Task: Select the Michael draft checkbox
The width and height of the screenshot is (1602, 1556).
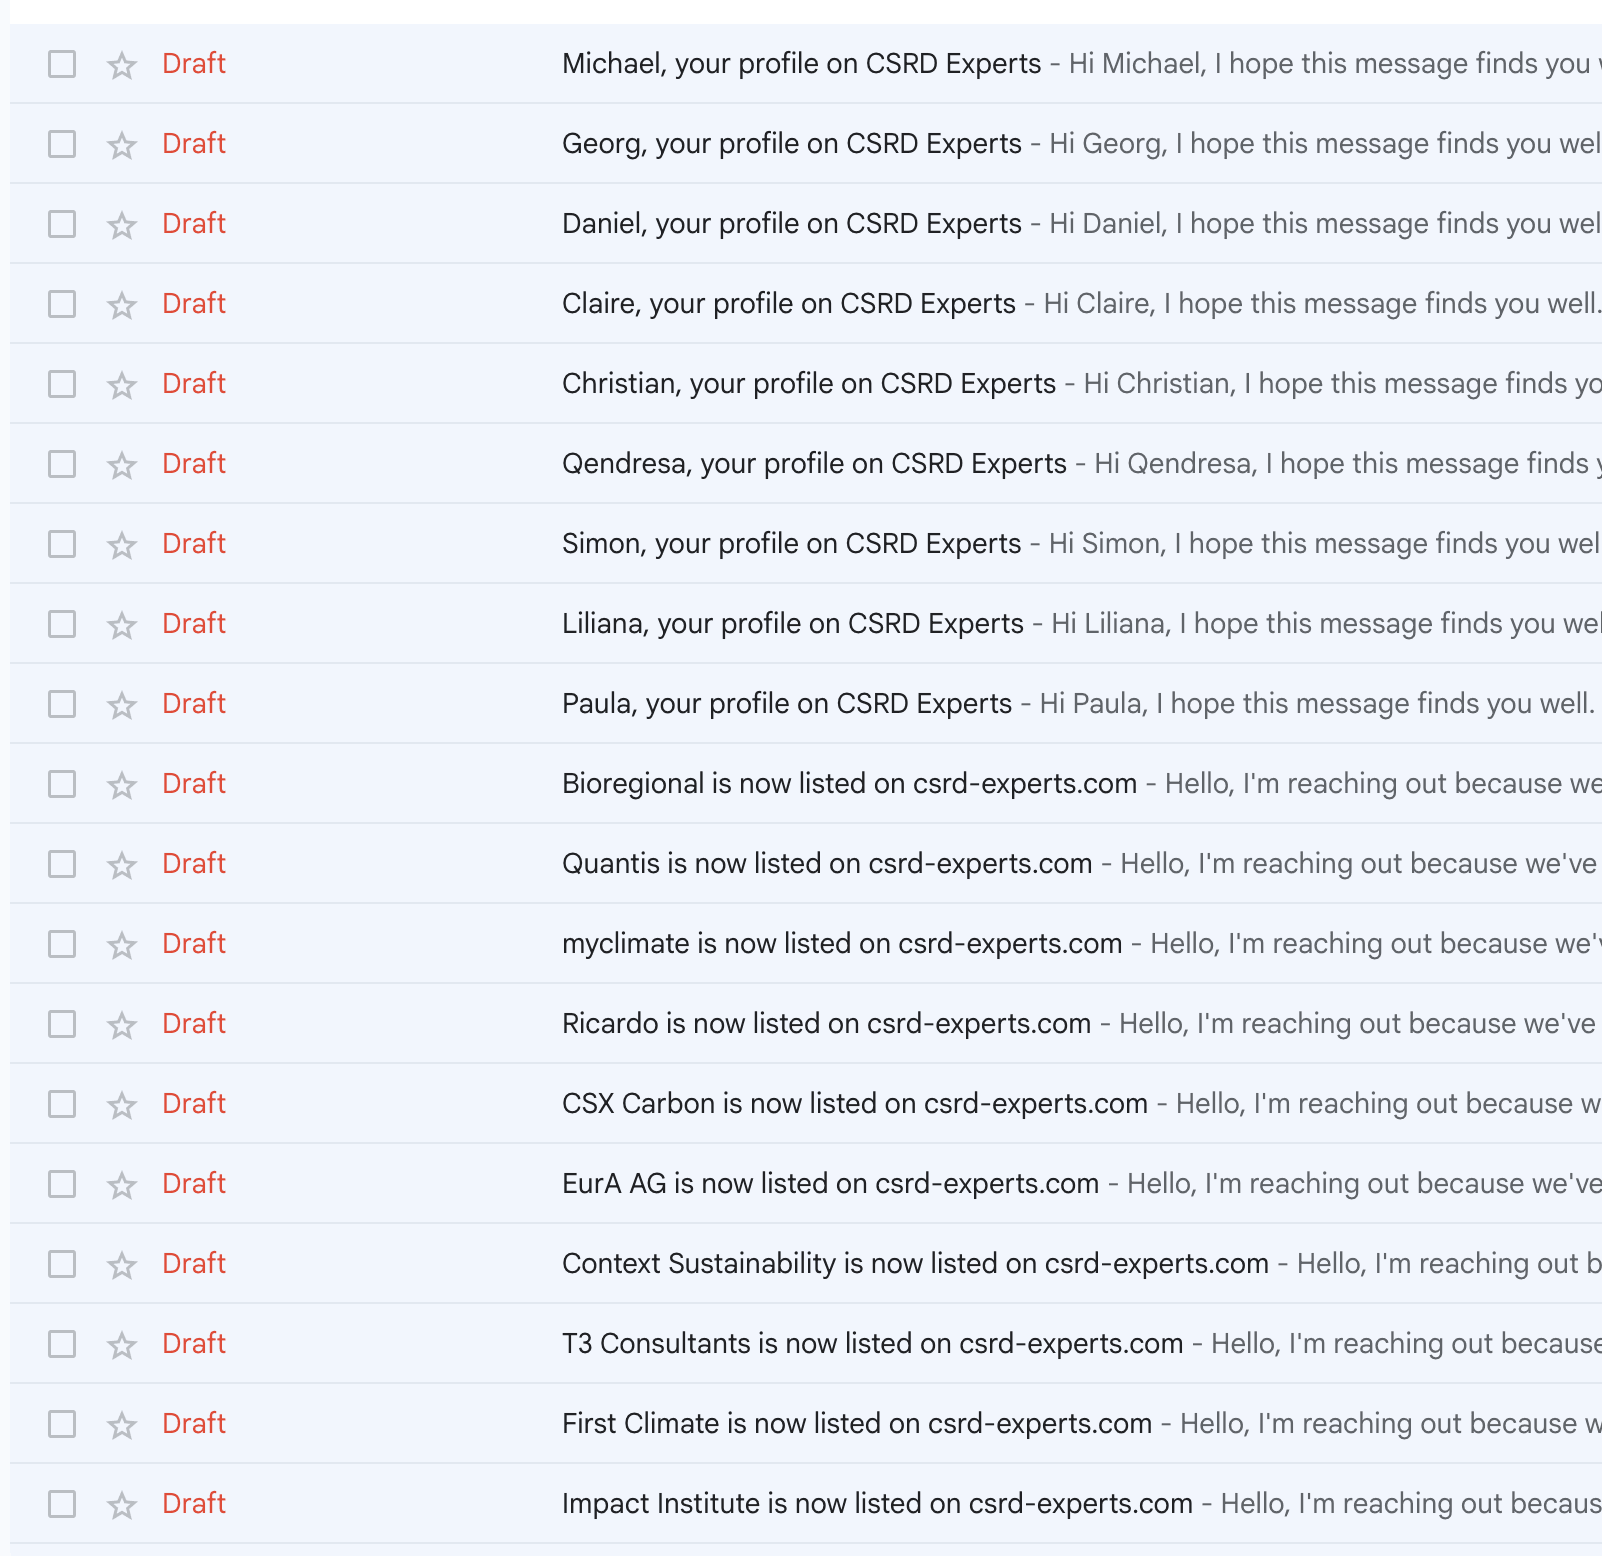Action: pos(62,64)
